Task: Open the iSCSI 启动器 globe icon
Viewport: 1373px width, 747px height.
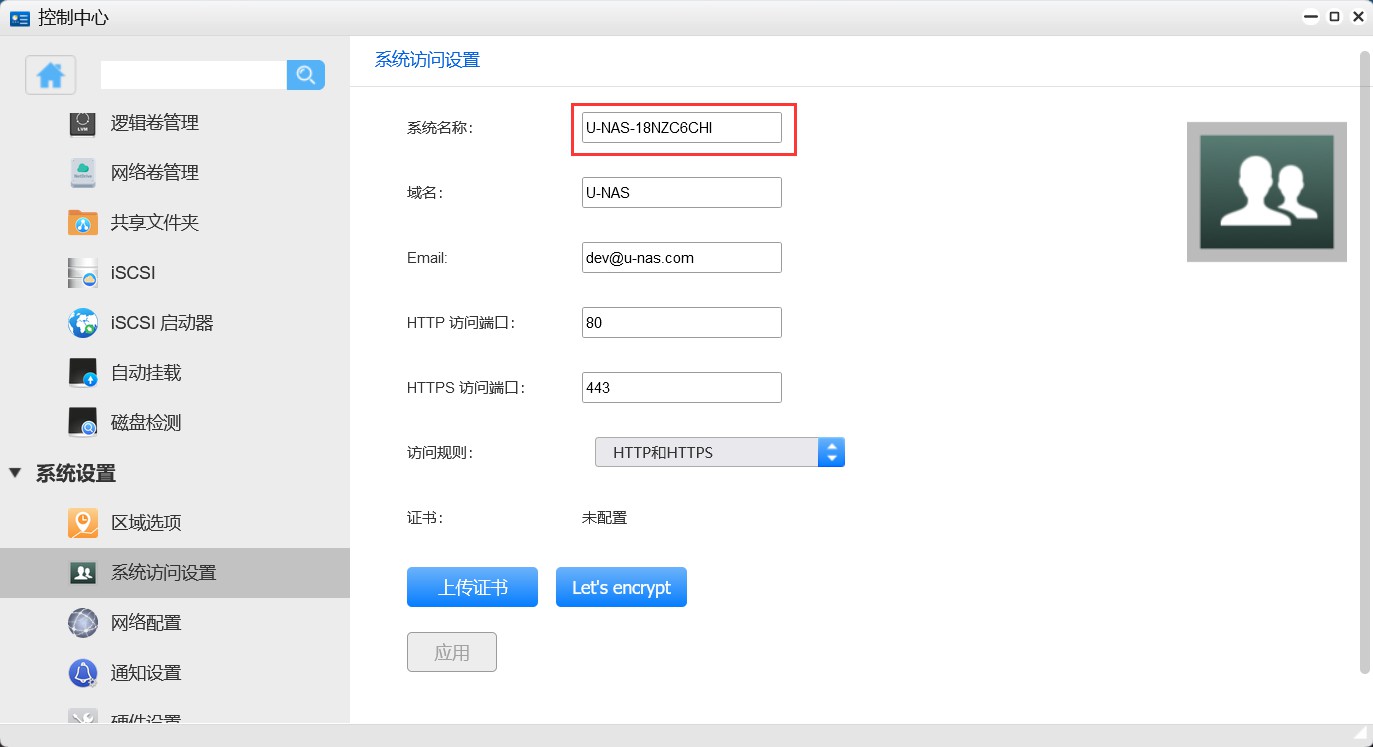Action: click(x=83, y=323)
